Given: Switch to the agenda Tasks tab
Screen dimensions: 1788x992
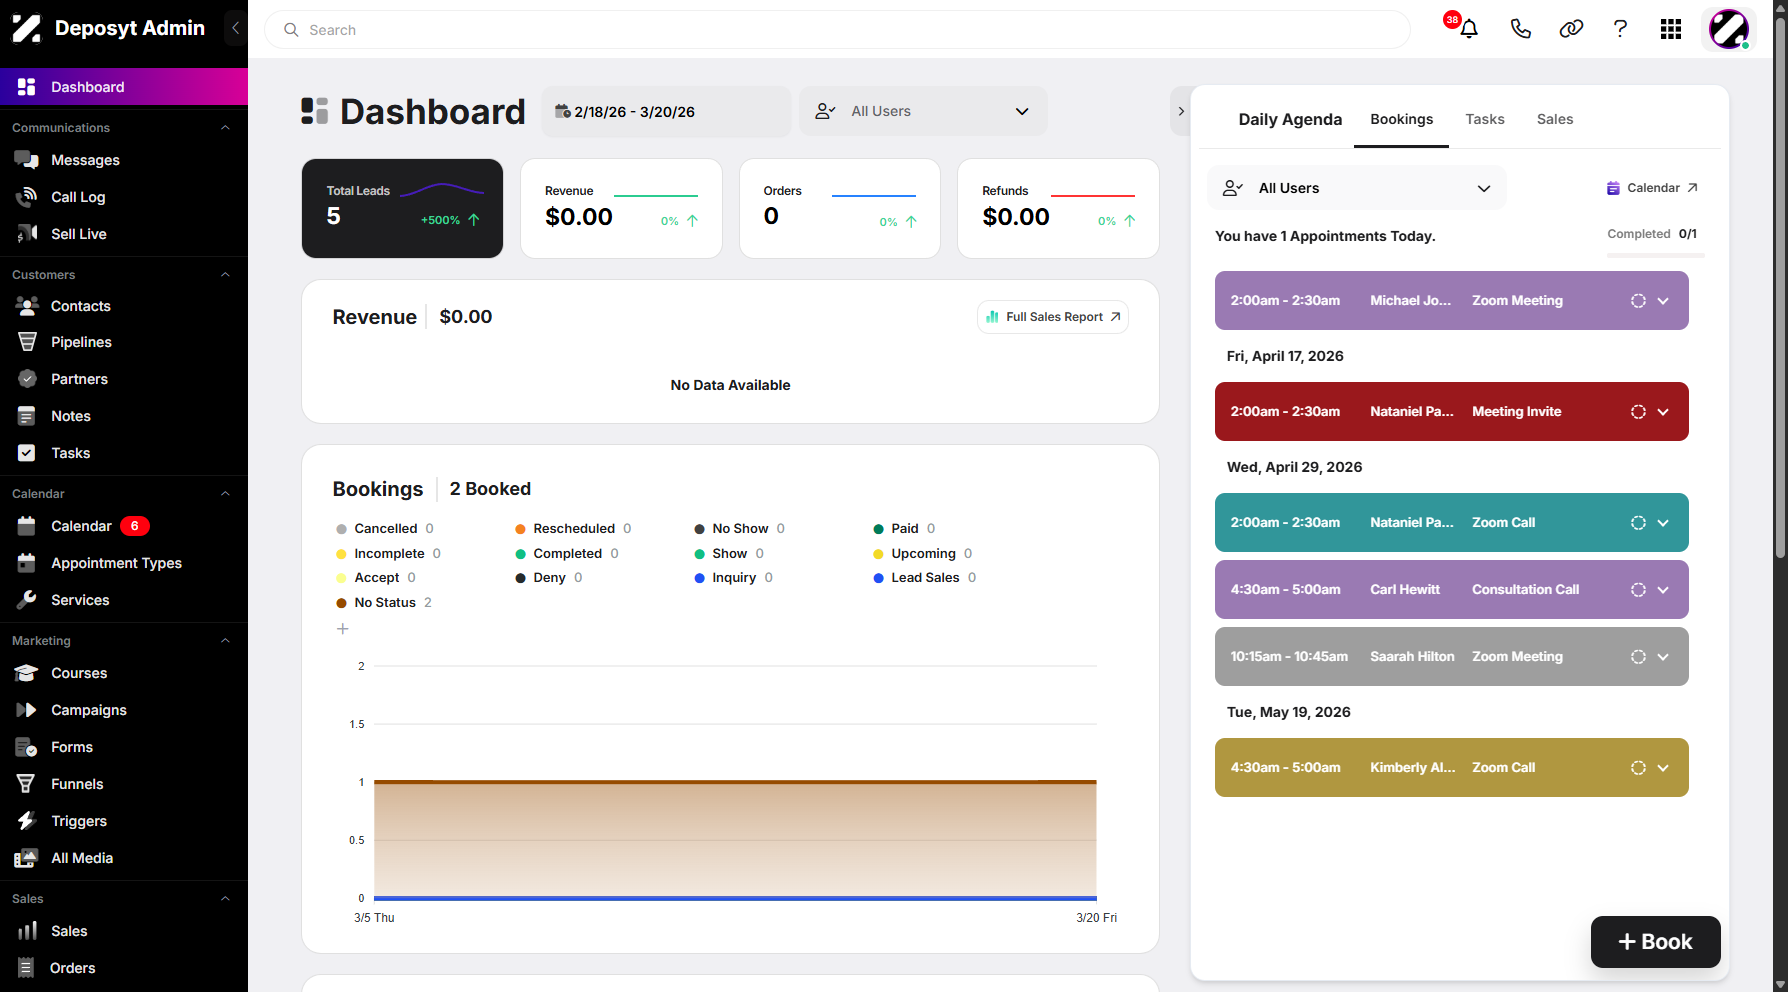Looking at the screenshot, I should point(1484,119).
